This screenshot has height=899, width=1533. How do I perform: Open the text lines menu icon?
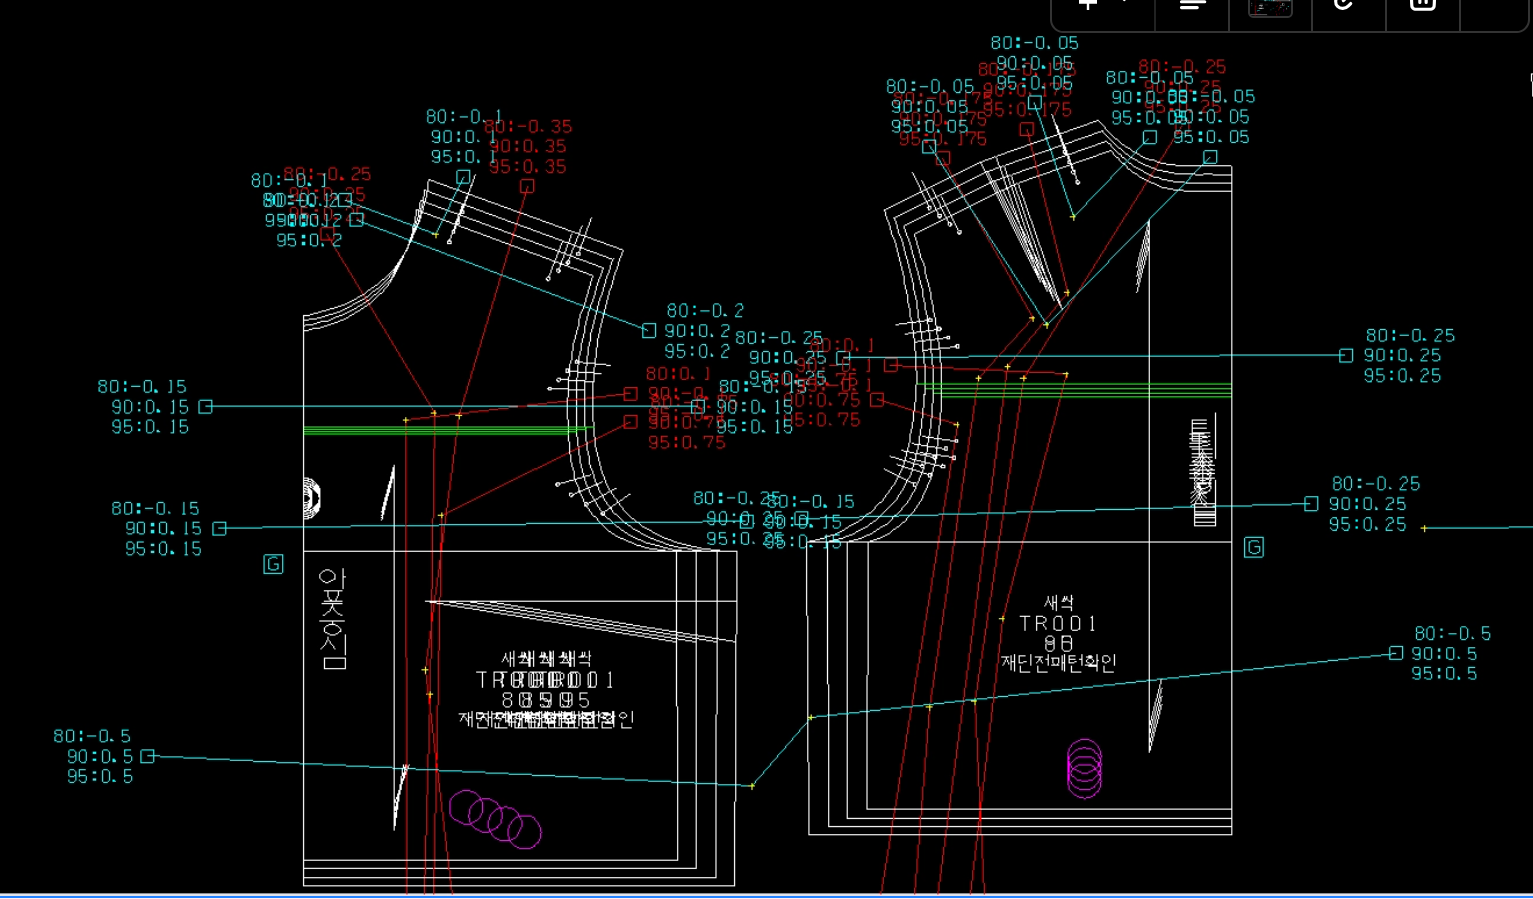point(1192,5)
